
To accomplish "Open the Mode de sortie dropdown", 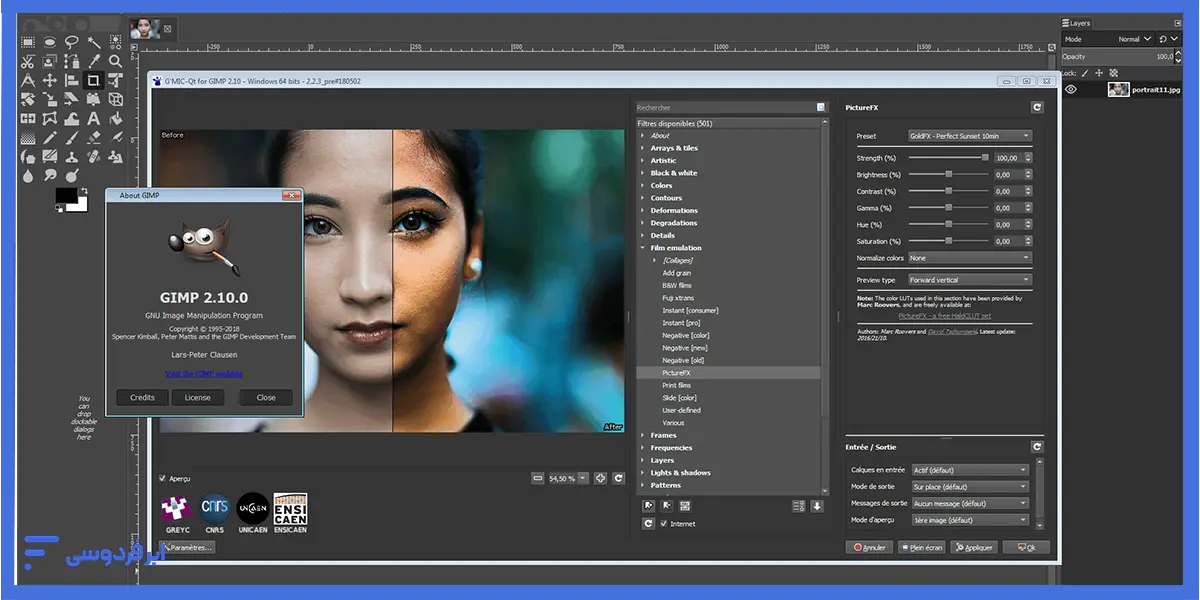I will tap(970, 487).
